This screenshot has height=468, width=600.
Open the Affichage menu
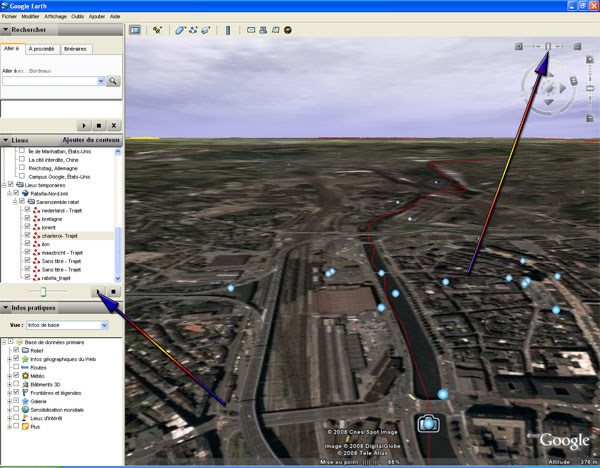pyautogui.click(x=56, y=17)
